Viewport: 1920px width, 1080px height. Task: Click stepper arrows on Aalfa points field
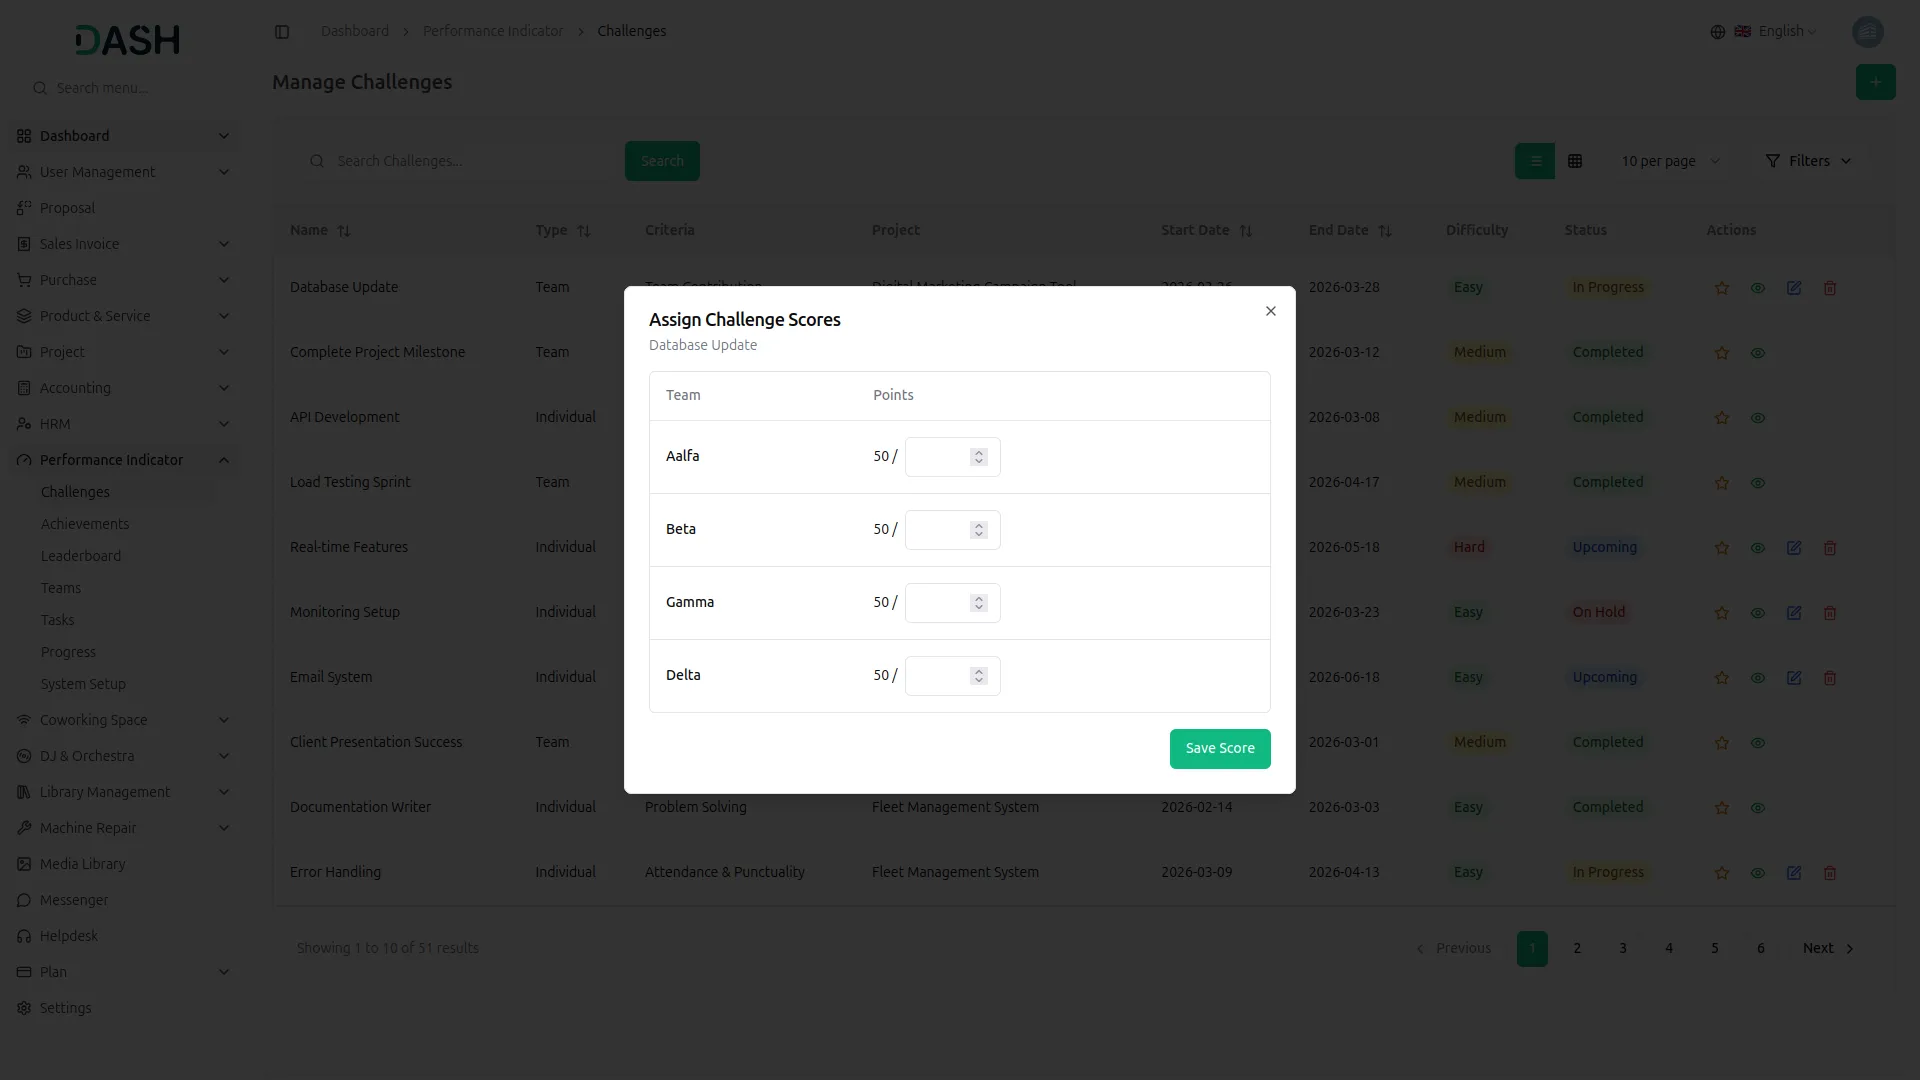point(978,457)
